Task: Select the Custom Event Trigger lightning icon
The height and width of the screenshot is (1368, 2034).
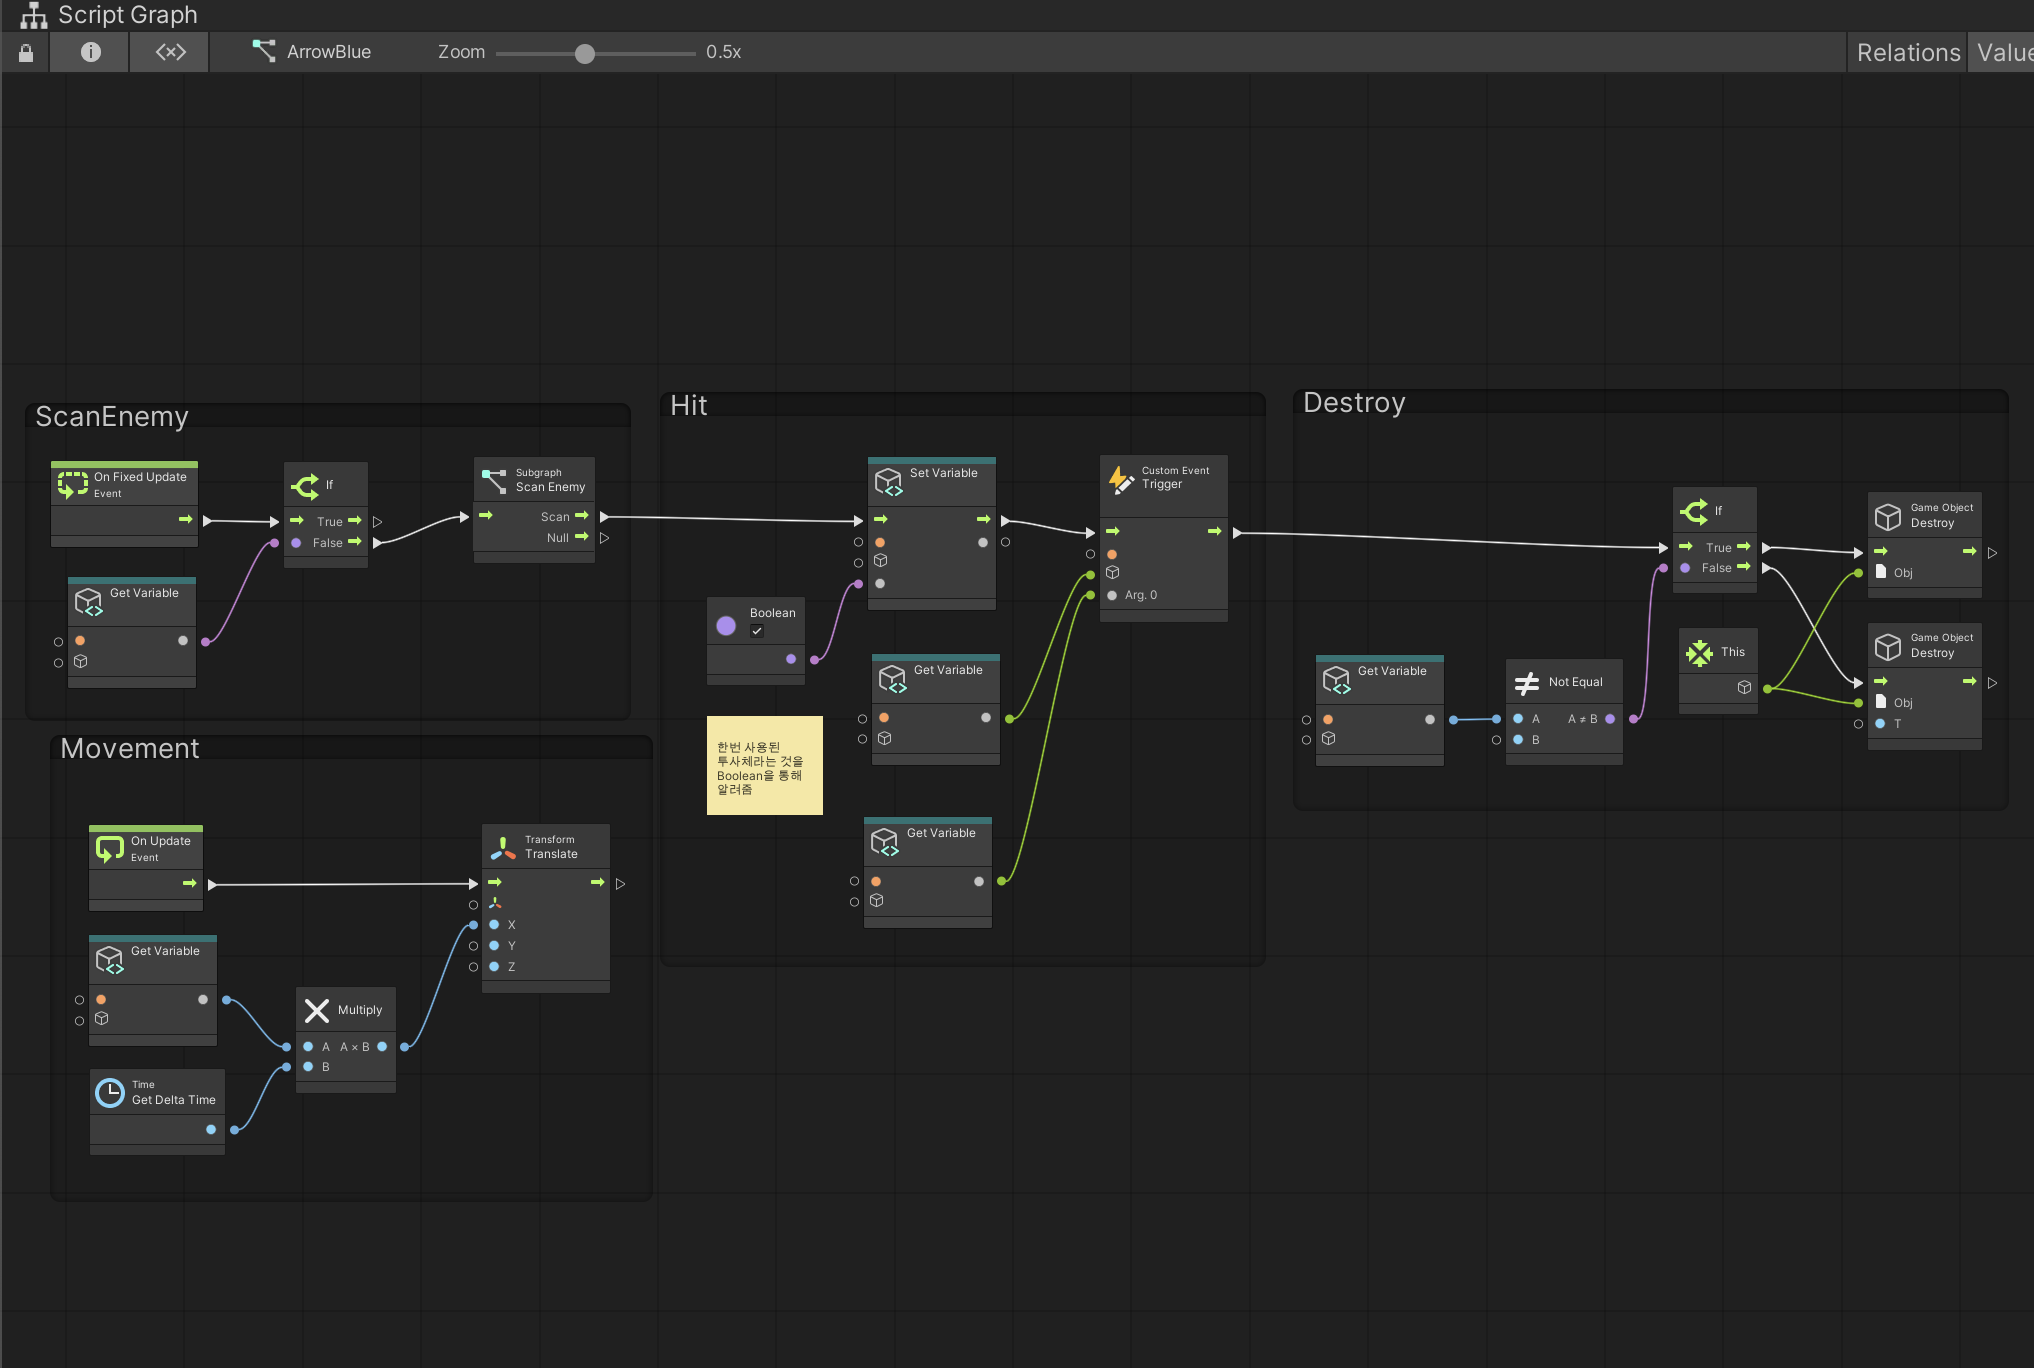Action: pos(1121,479)
